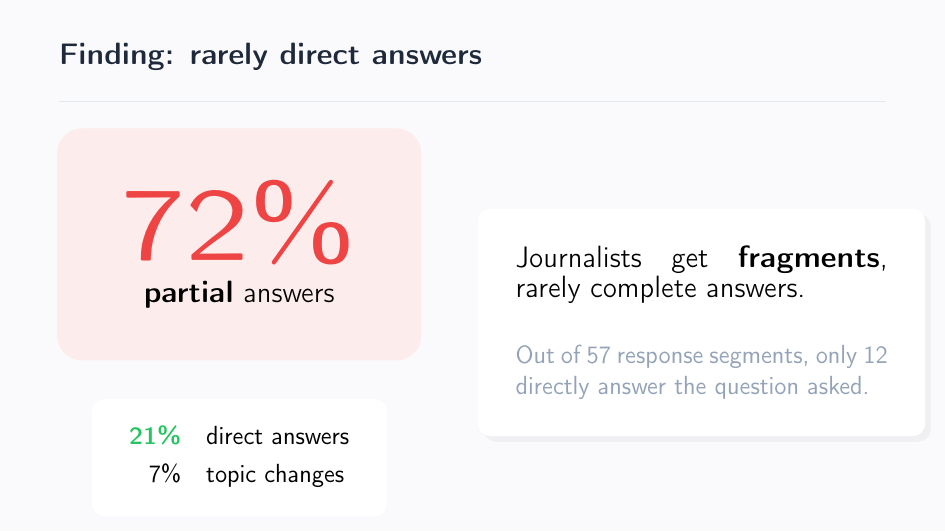The width and height of the screenshot is (945, 532).
Task: Click the word "get" in the right card
Action: pos(689,260)
